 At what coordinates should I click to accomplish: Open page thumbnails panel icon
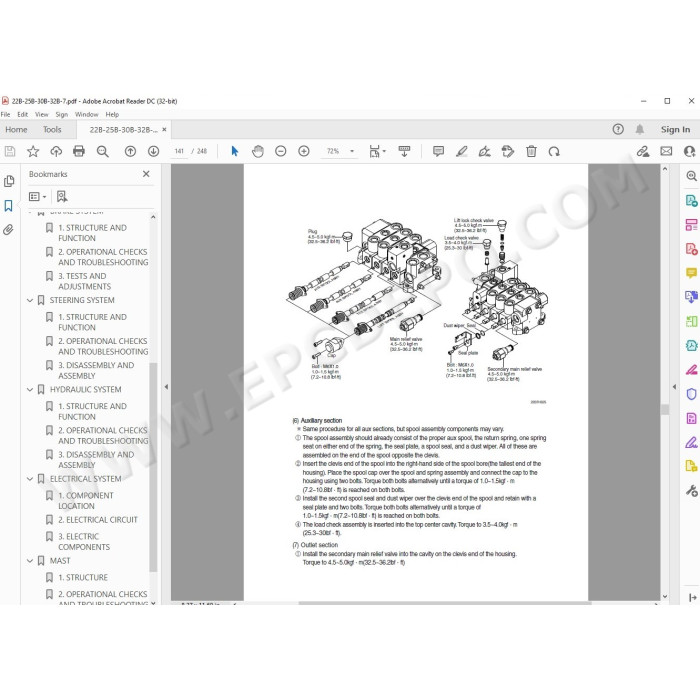click(x=9, y=181)
